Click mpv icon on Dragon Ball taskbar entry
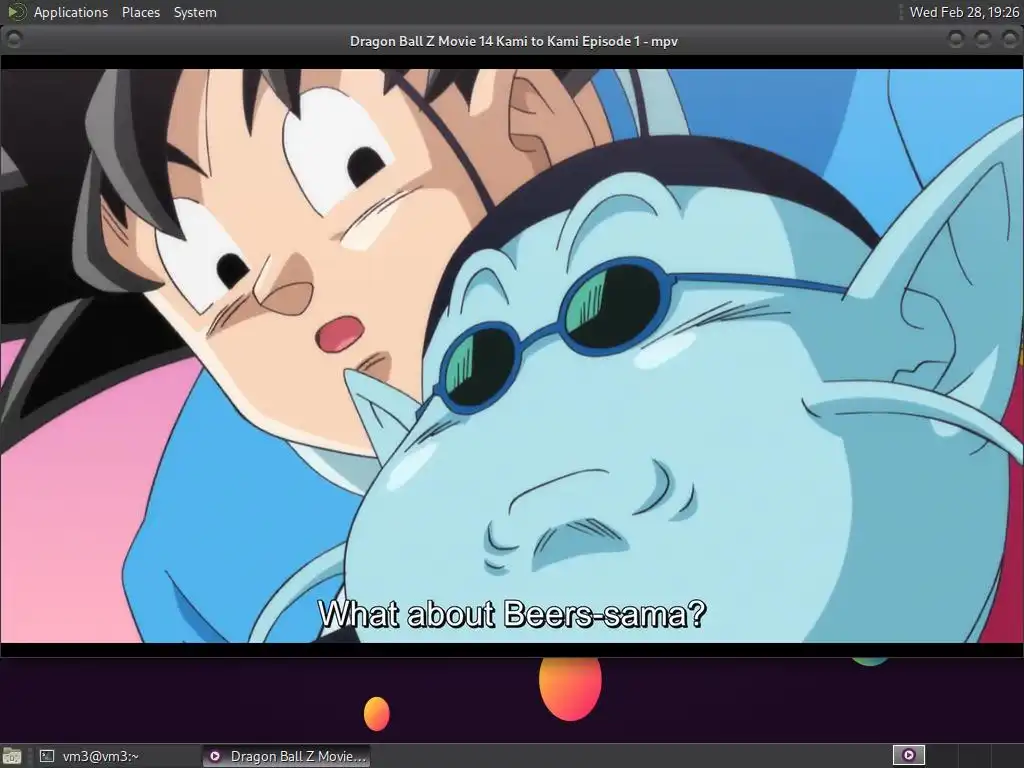This screenshot has width=1024, height=768. pos(214,756)
